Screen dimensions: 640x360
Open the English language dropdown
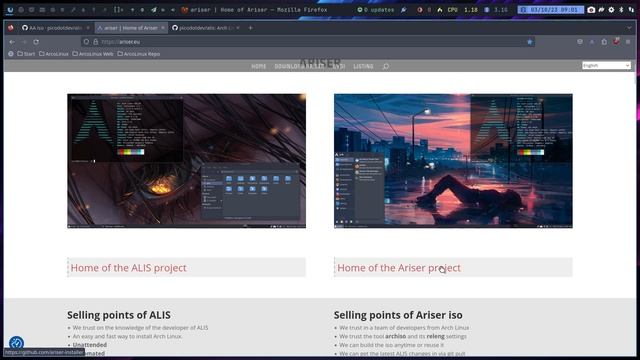[606, 65]
